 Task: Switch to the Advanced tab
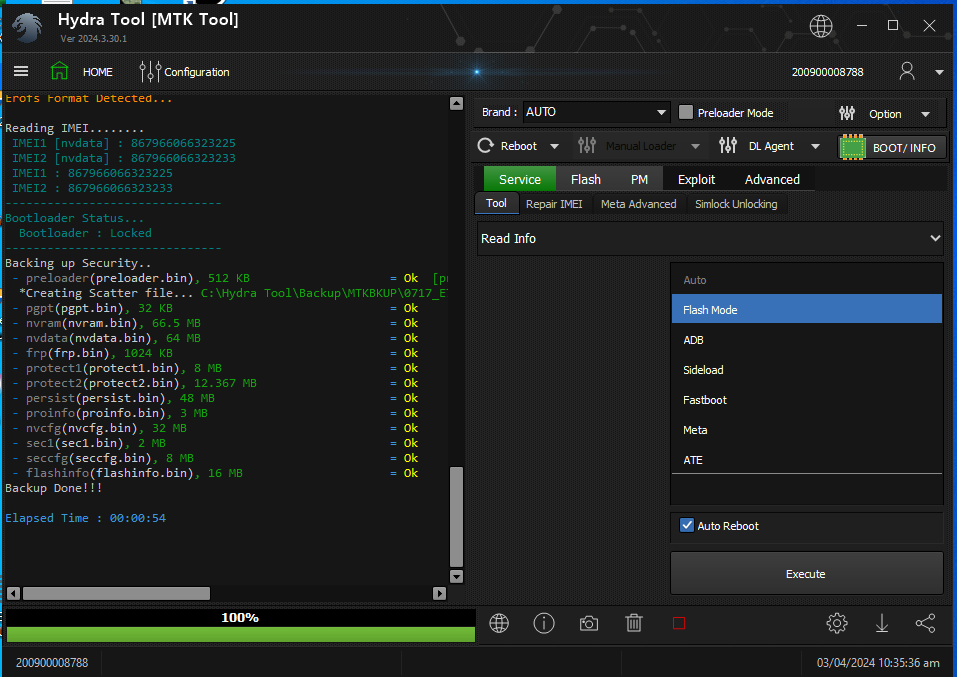pos(772,179)
